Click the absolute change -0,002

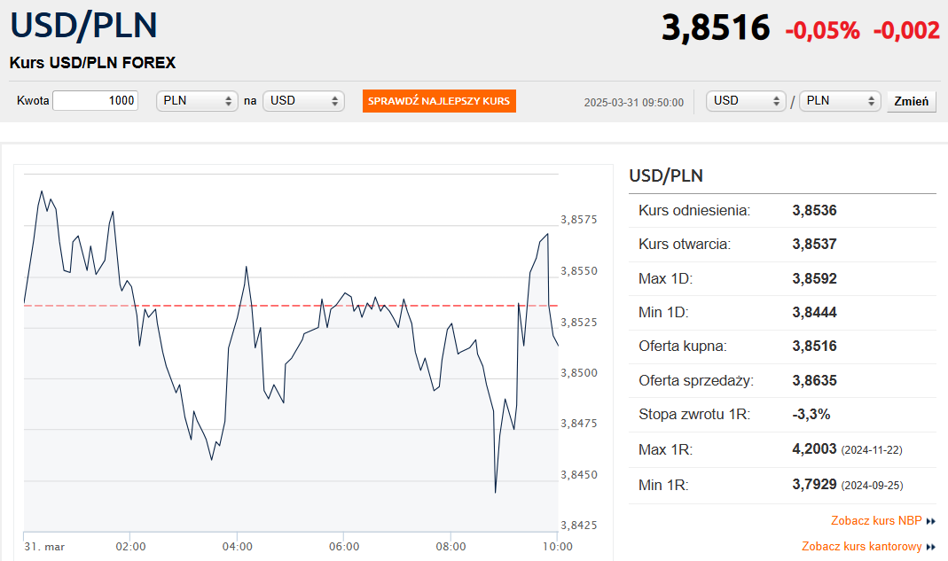pos(906,30)
